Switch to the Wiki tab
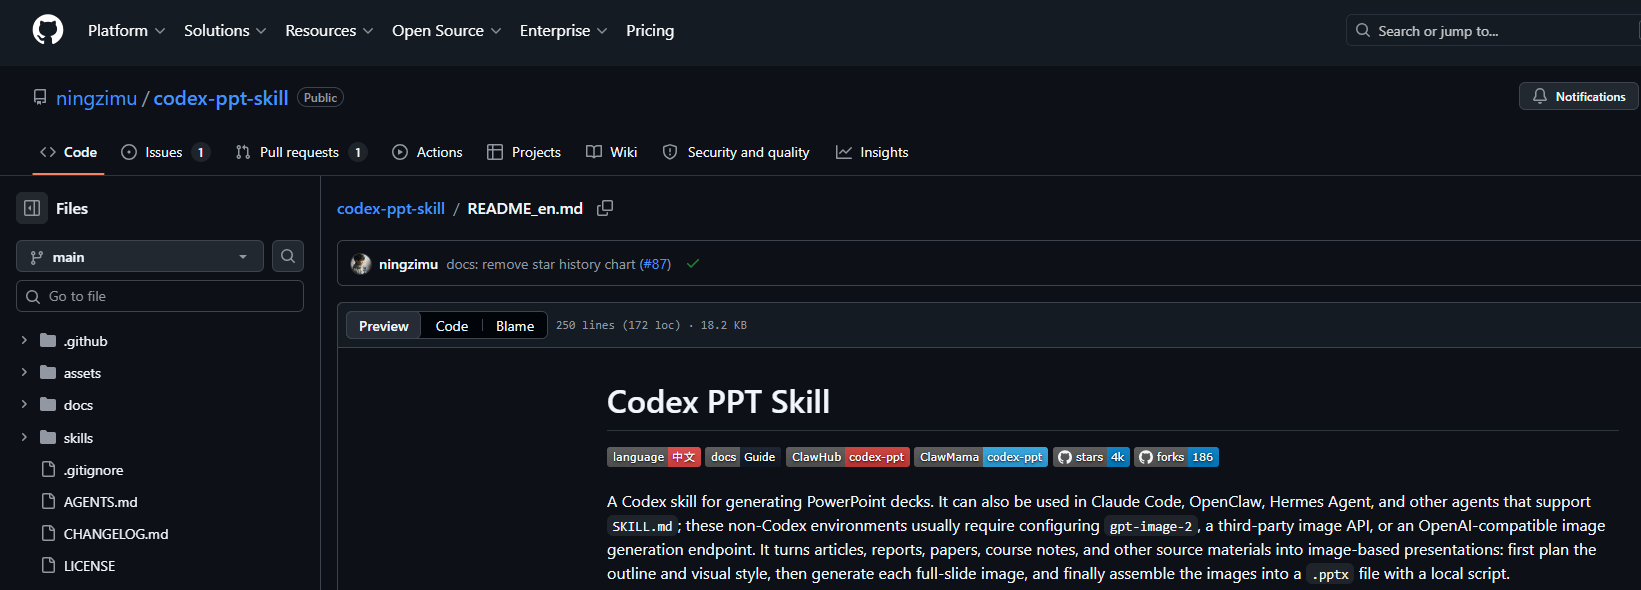This screenshot has height=590, width=1641. (611, 152)
